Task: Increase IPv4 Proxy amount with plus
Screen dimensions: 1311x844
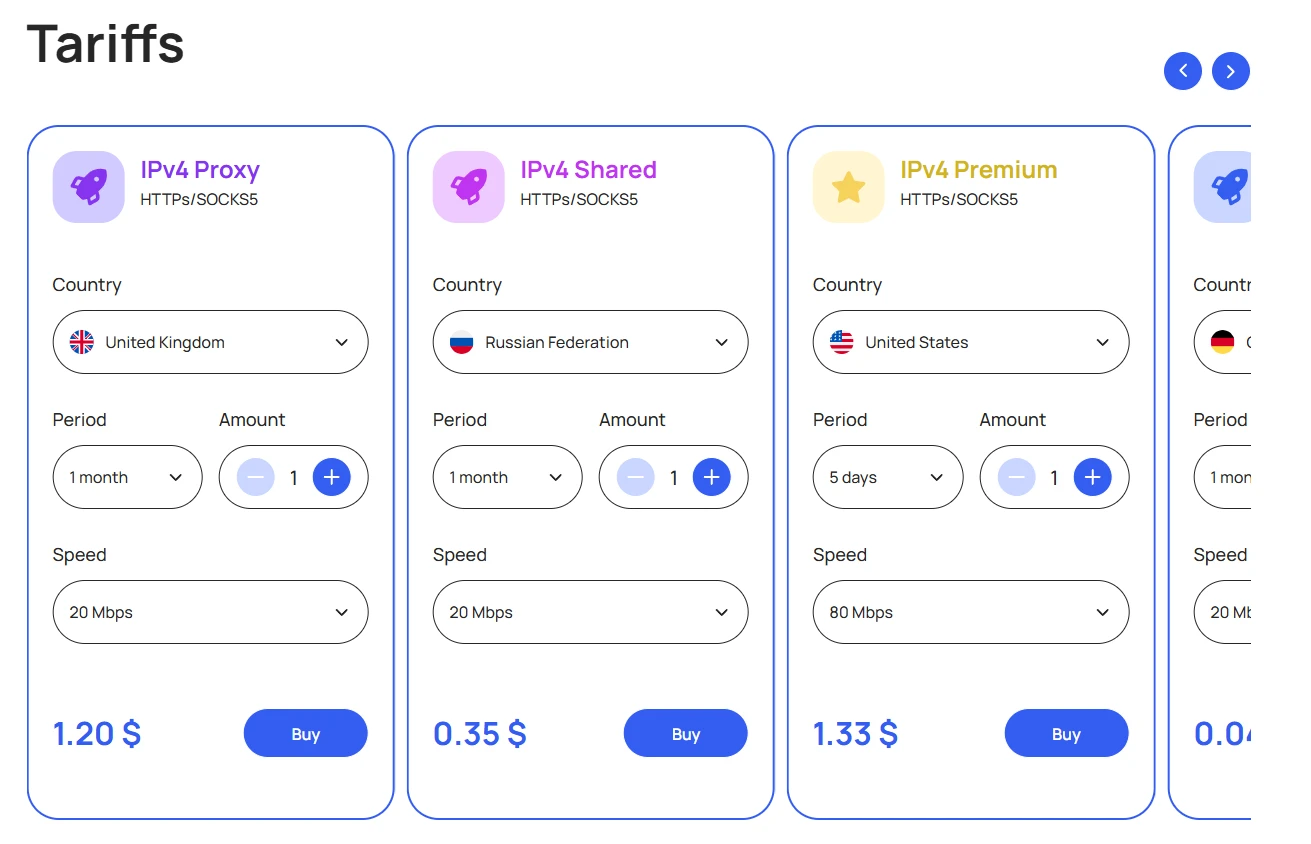Action: click(x=332, y=477)
